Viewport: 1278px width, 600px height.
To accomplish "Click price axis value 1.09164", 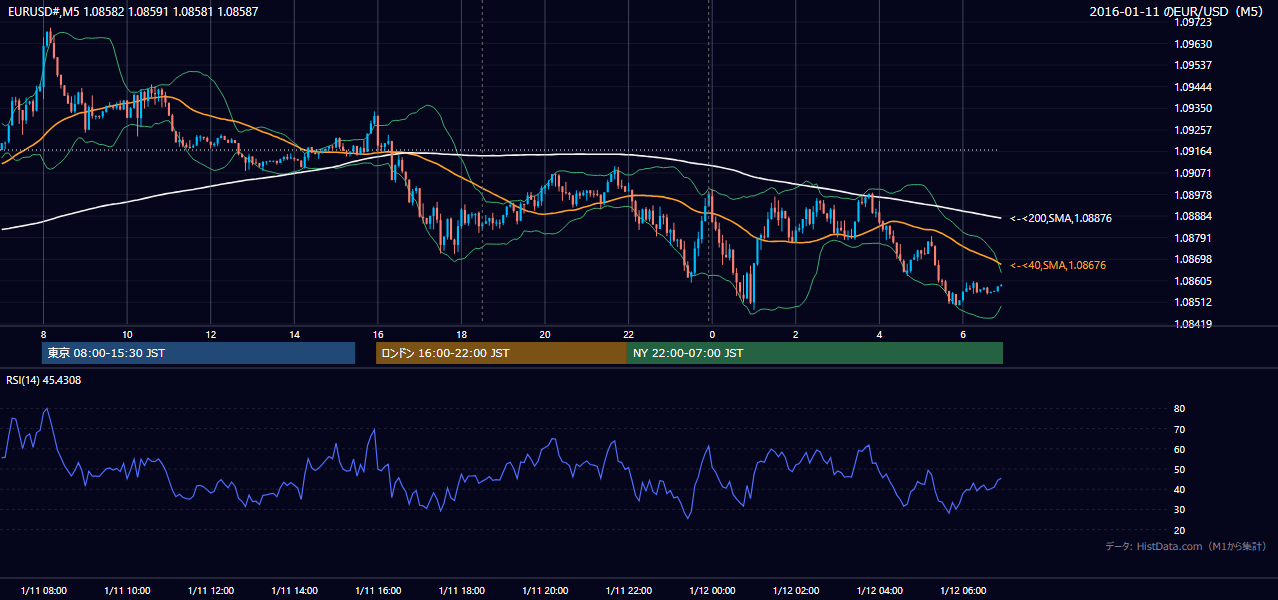I will click(1194, 151).
